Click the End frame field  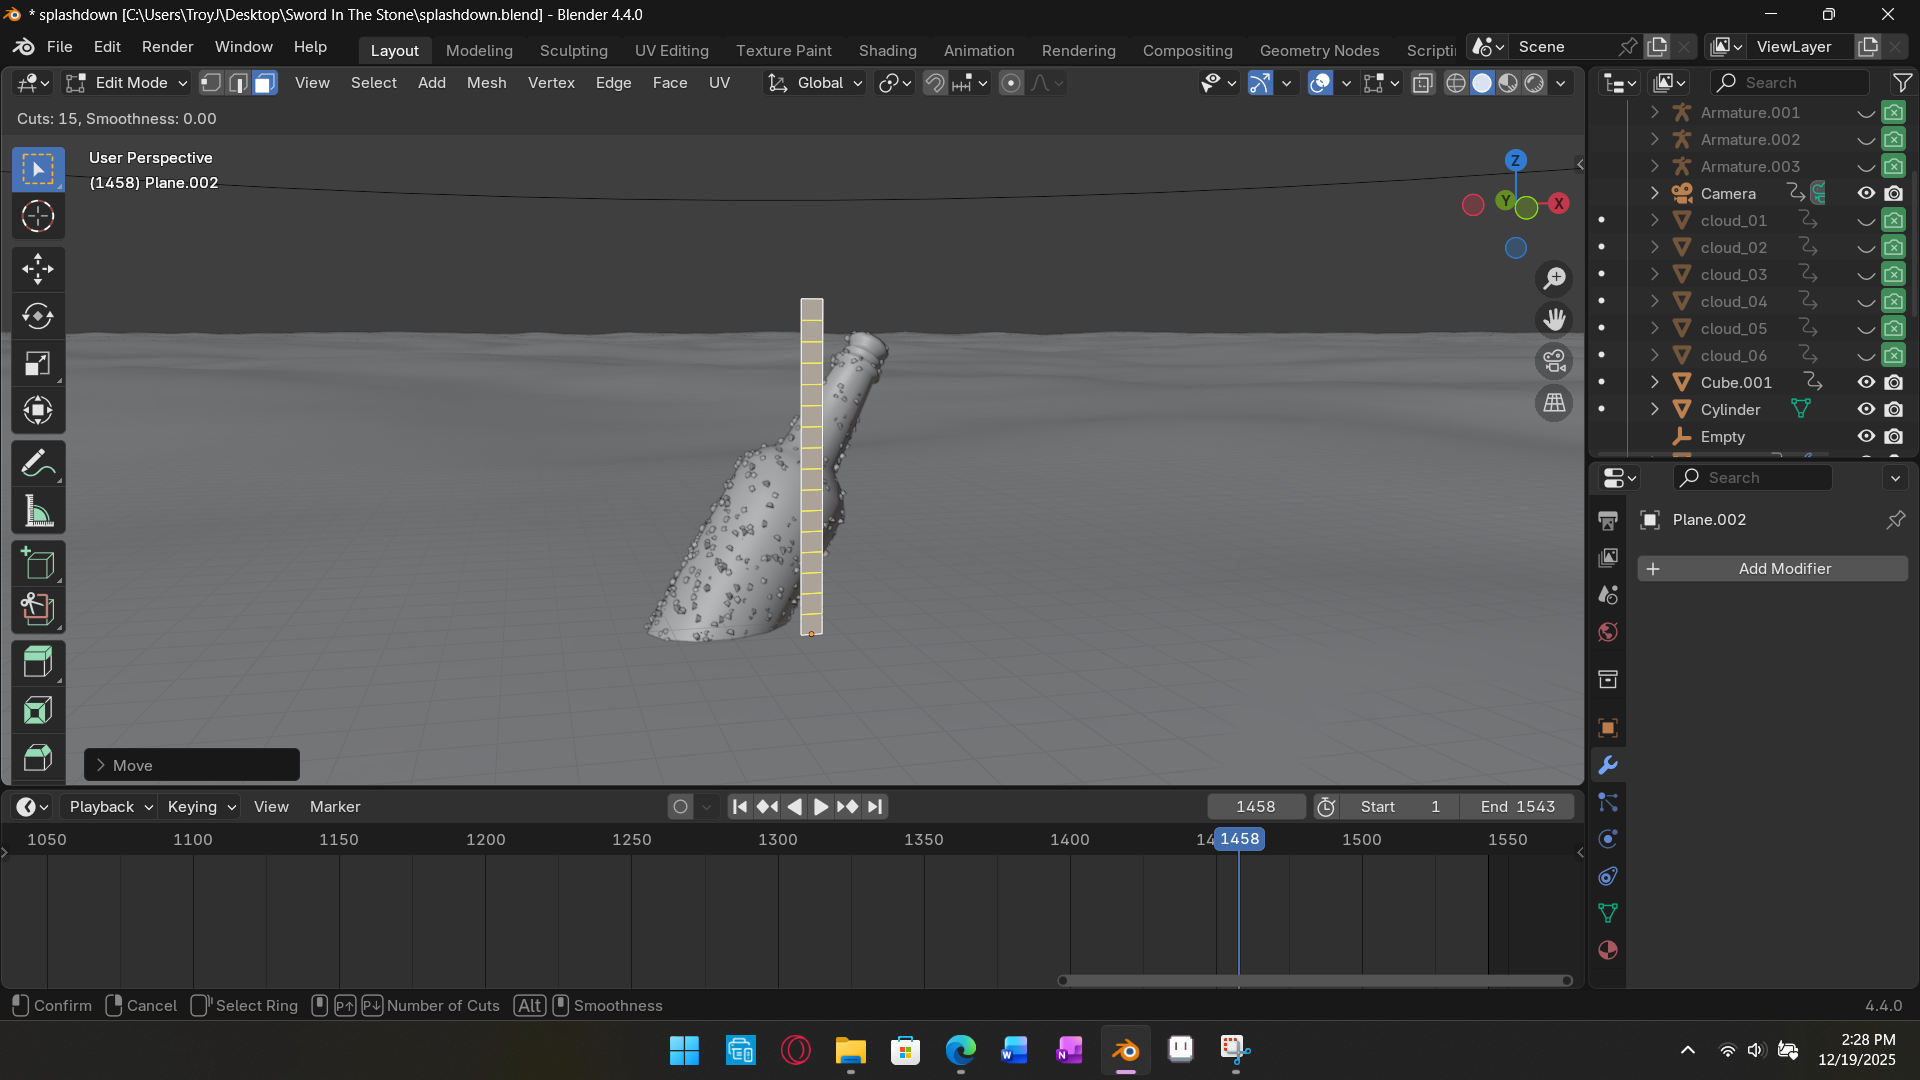(x=1516, y=807)
